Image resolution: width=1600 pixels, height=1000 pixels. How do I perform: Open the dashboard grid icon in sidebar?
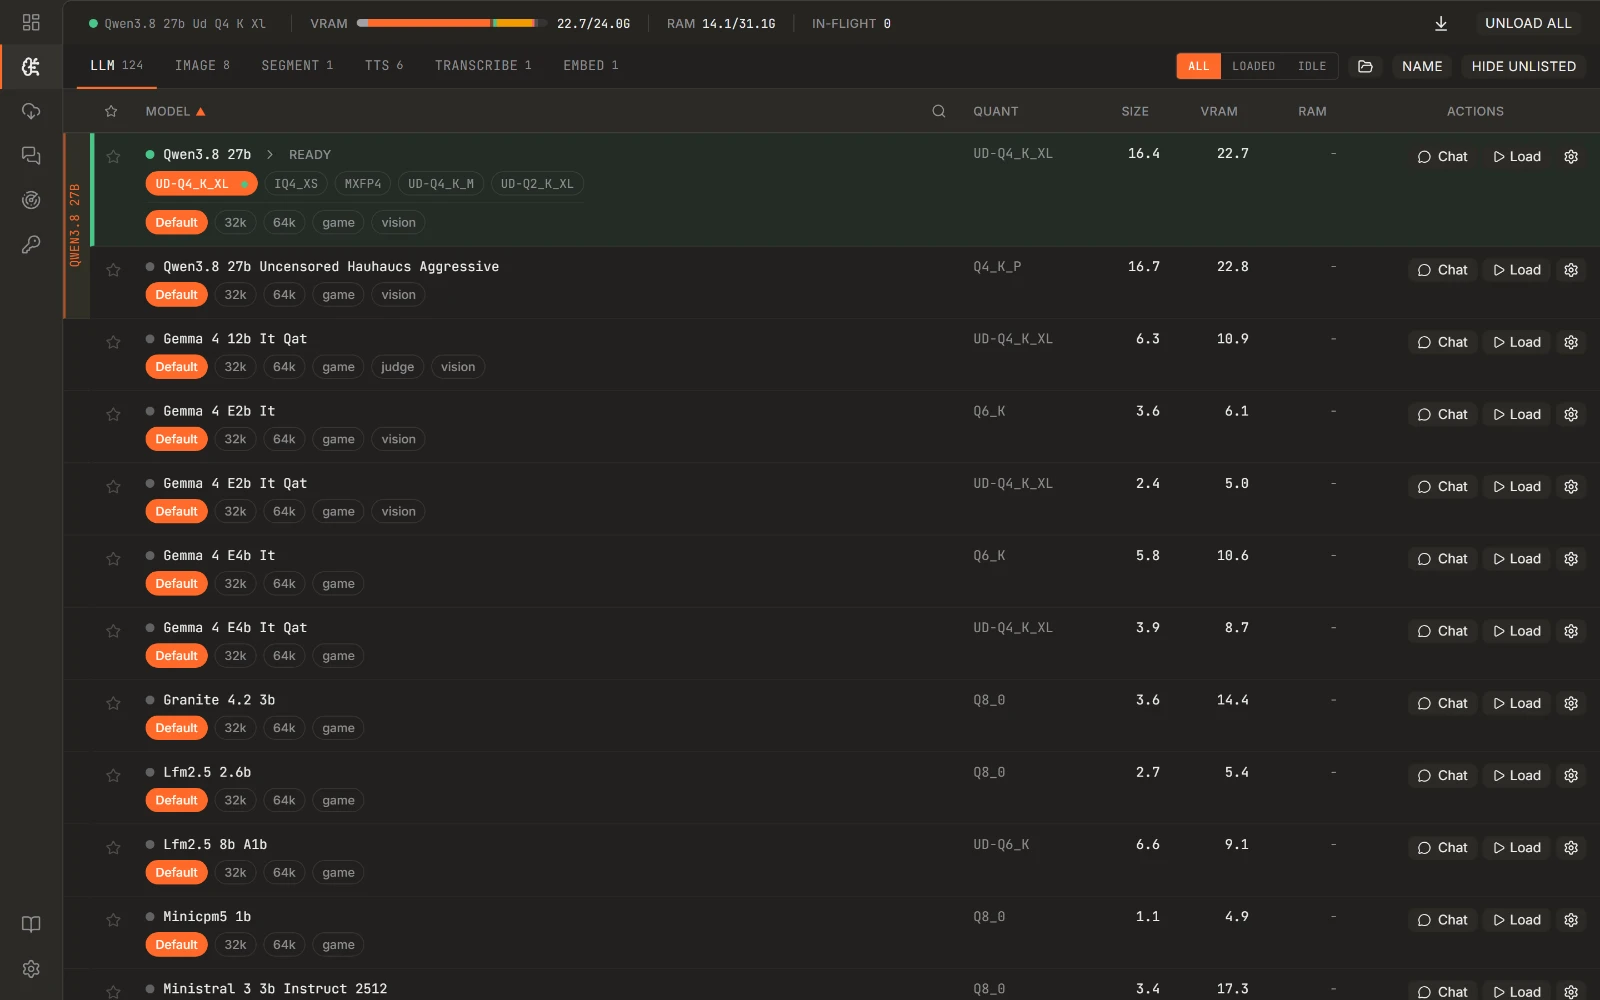[x=31, y=22]
